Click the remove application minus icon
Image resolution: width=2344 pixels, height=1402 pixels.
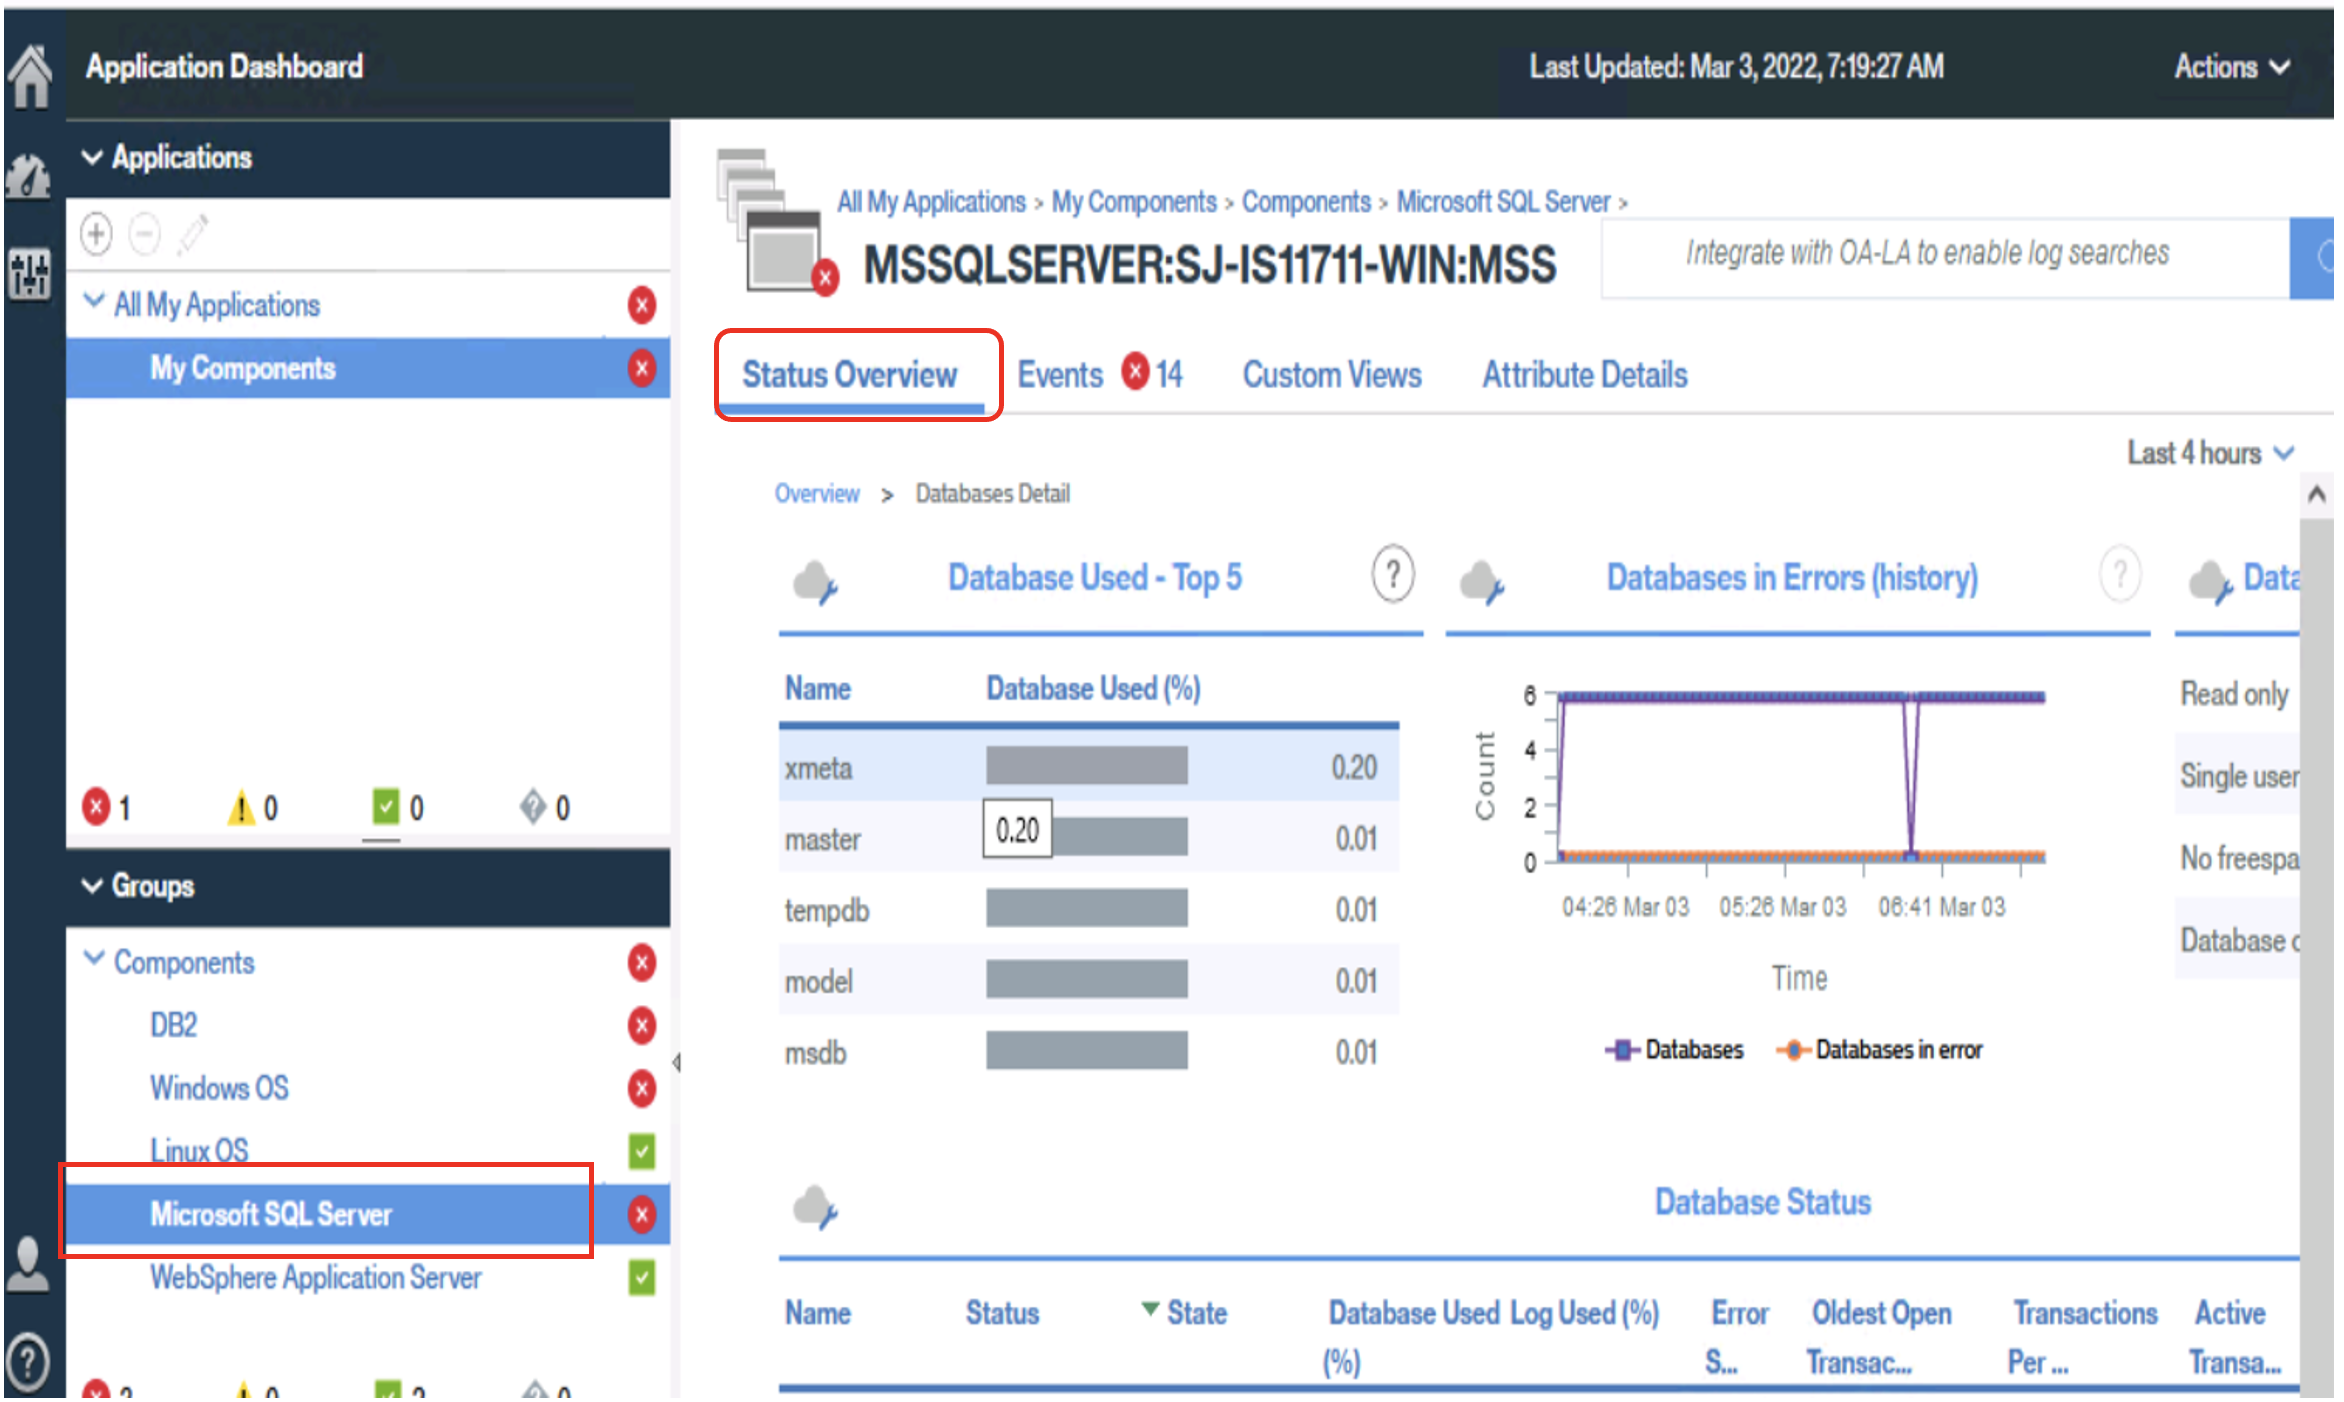[x=145, y=235]
